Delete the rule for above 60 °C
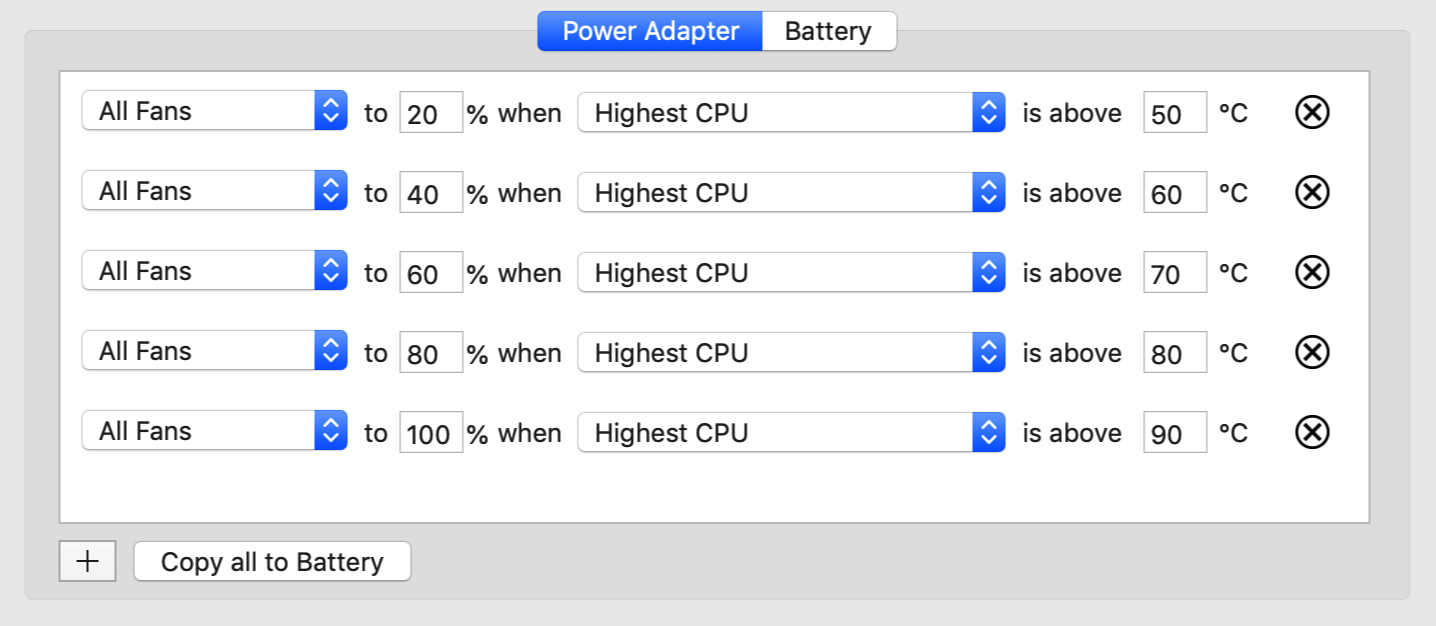This screenshot has width=1436, height=626. (1312, 192)
